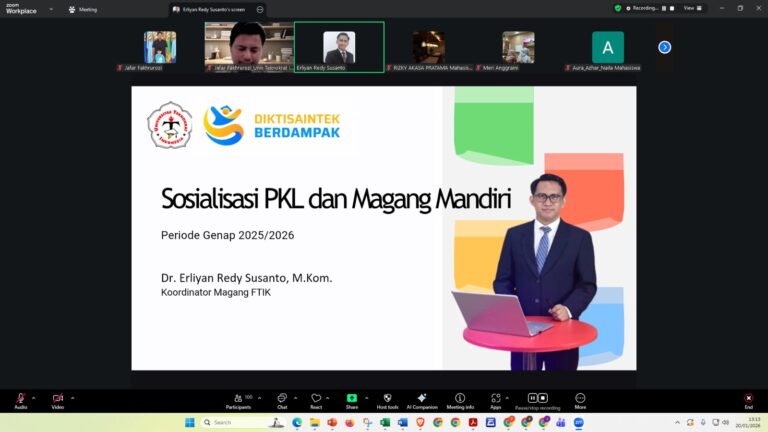The height and width of the screenshot is (432, 768).
Task: Open Excel from taskbar
Action: 385,422
